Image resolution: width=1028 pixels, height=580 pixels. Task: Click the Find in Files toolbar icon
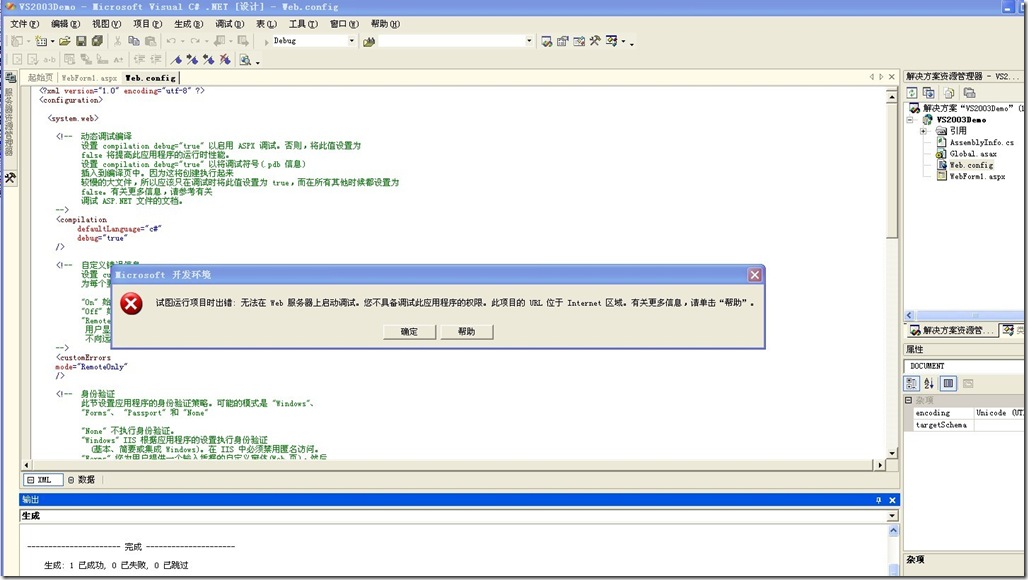click(x=368, y=41)
